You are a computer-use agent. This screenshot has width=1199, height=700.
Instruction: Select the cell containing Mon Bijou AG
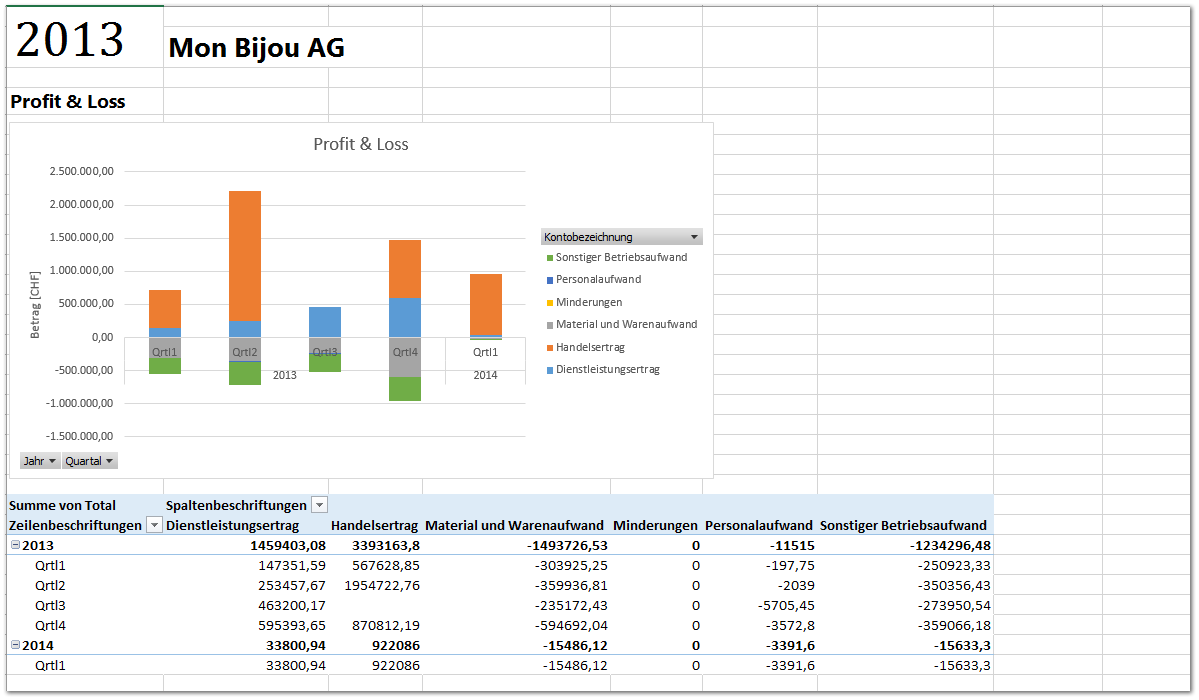(257, 47)
